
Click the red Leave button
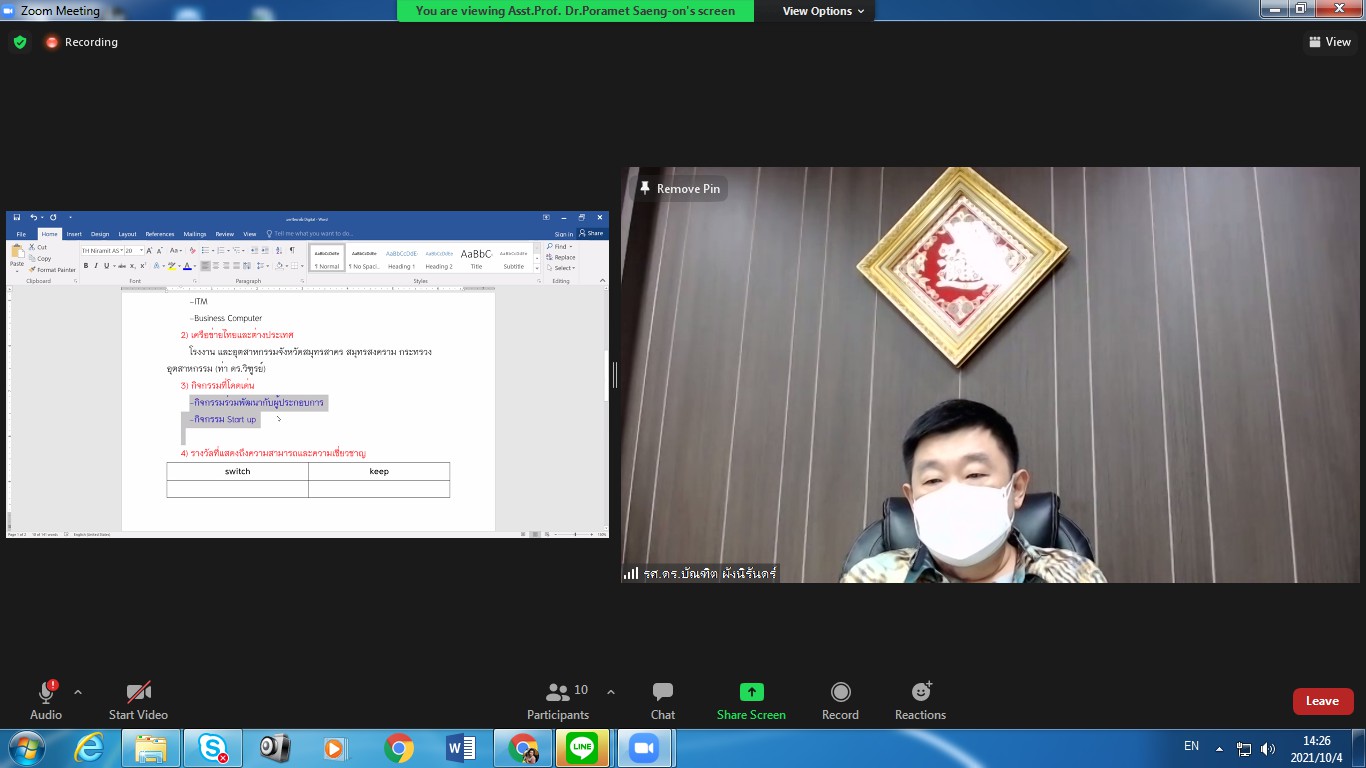[1322, 701]
